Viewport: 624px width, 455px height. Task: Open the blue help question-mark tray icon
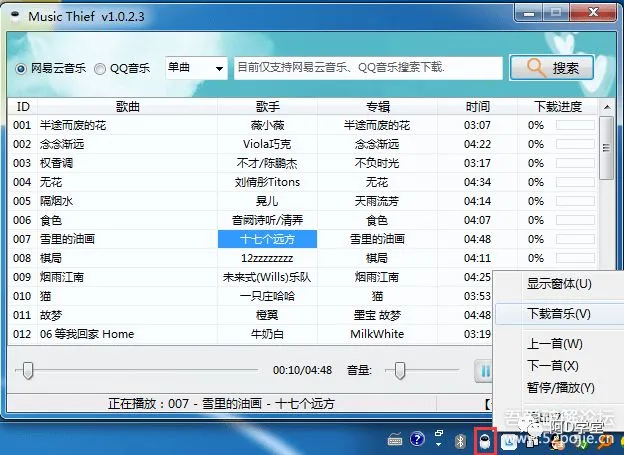417,439
